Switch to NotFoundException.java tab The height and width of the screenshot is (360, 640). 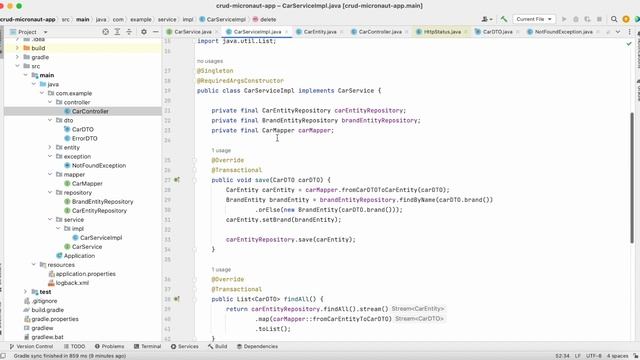point(563,32)
